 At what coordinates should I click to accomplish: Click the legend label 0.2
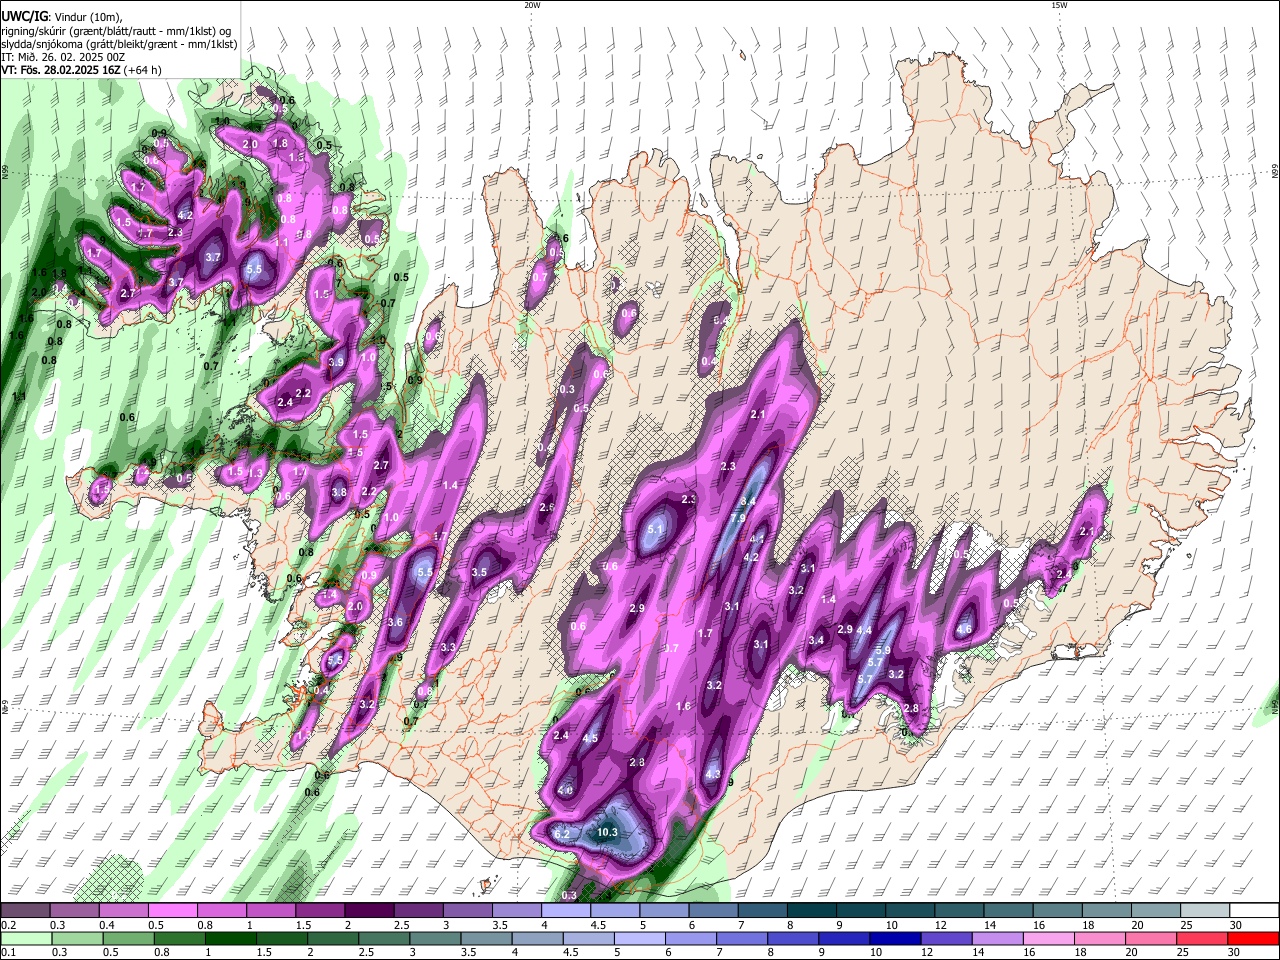tap(9, 925)
